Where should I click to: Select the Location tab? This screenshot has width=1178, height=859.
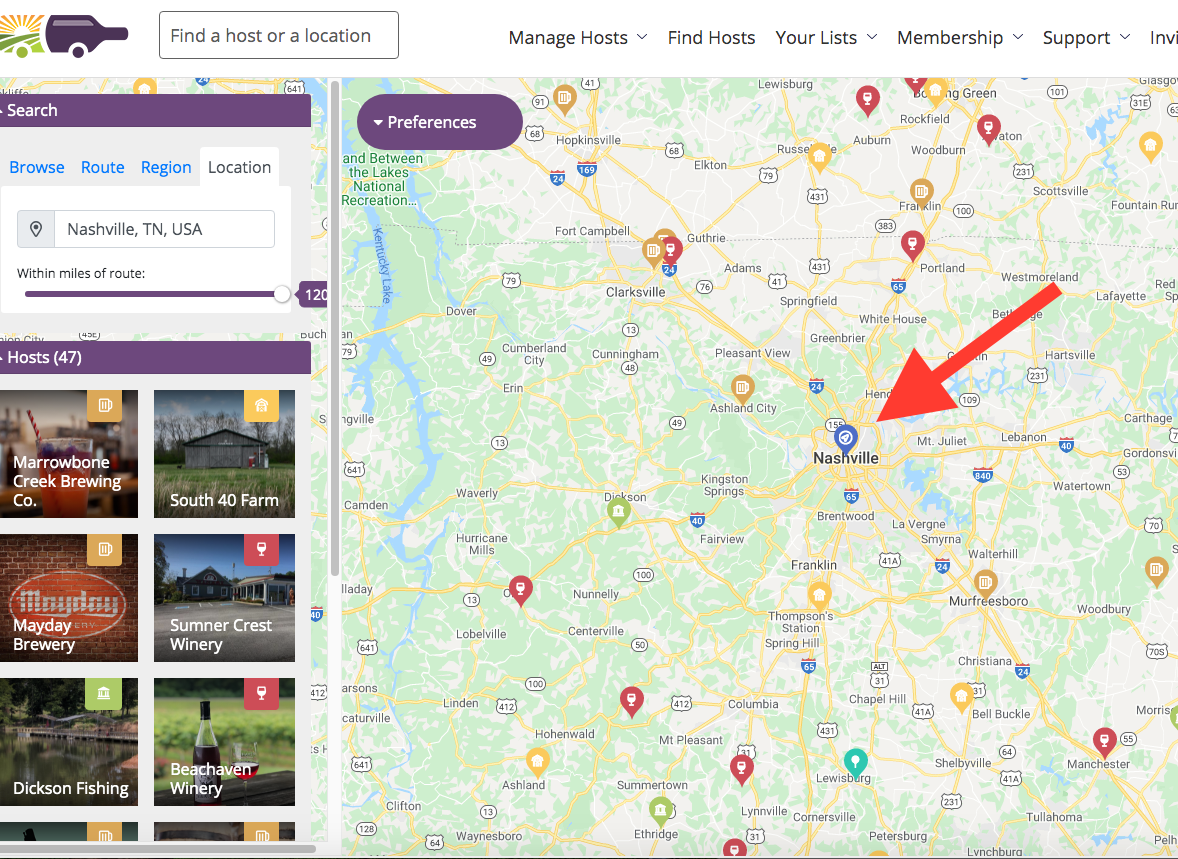[239, 168]
